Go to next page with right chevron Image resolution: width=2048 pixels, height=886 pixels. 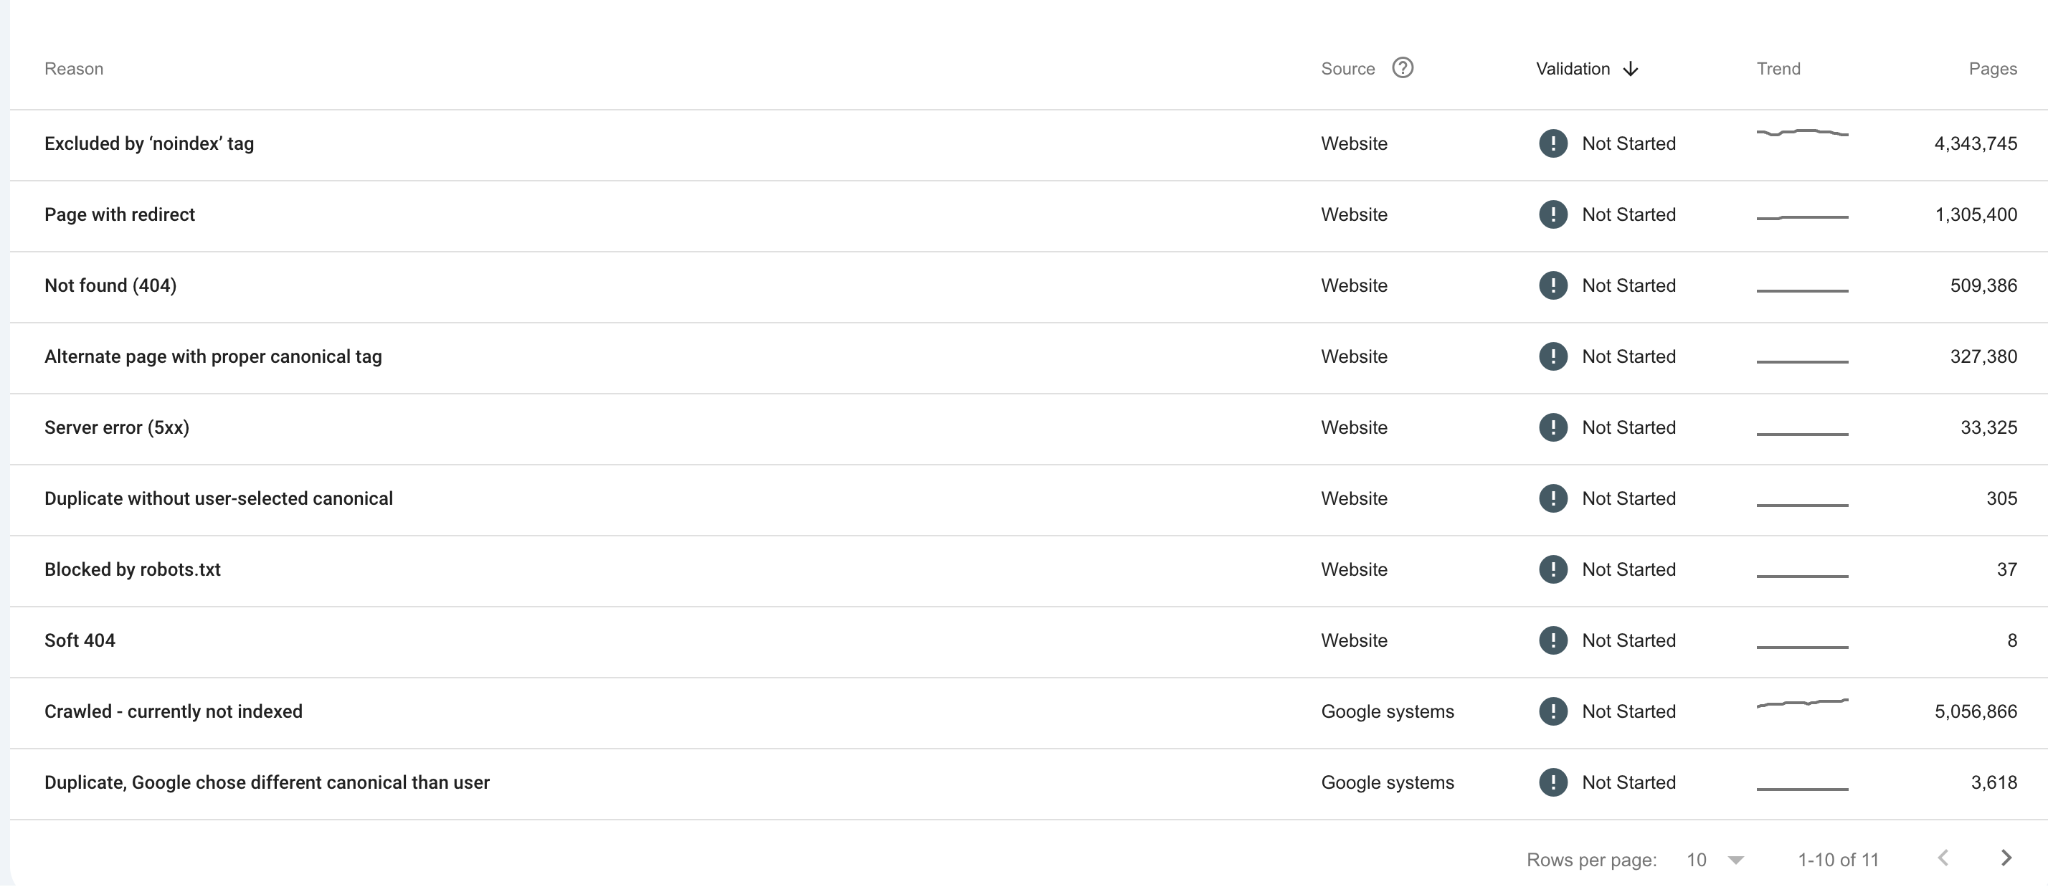click(x=2006, y=858)
